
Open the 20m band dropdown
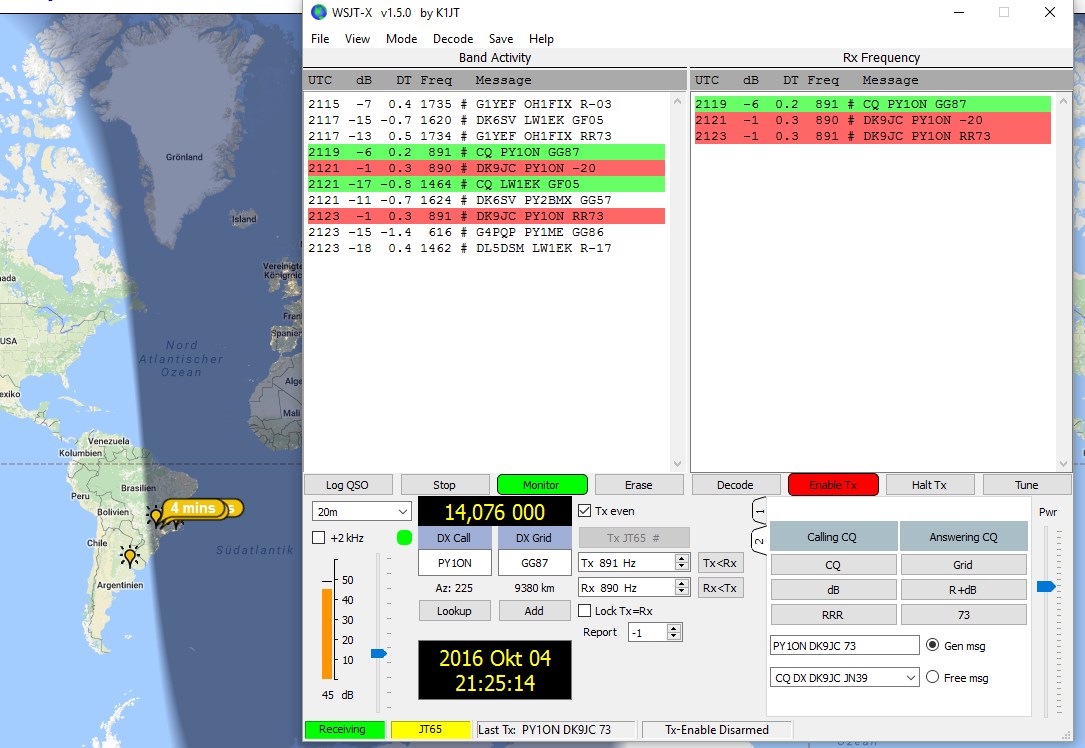[361, 511]
